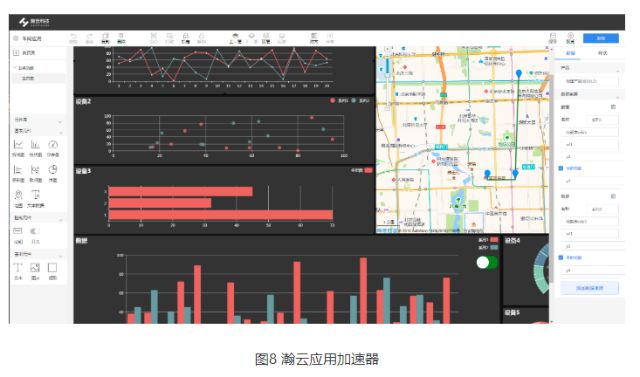Collapse the control components section in sidebar
Viewport: 640px width, 377px height.
tap(60, 220)
